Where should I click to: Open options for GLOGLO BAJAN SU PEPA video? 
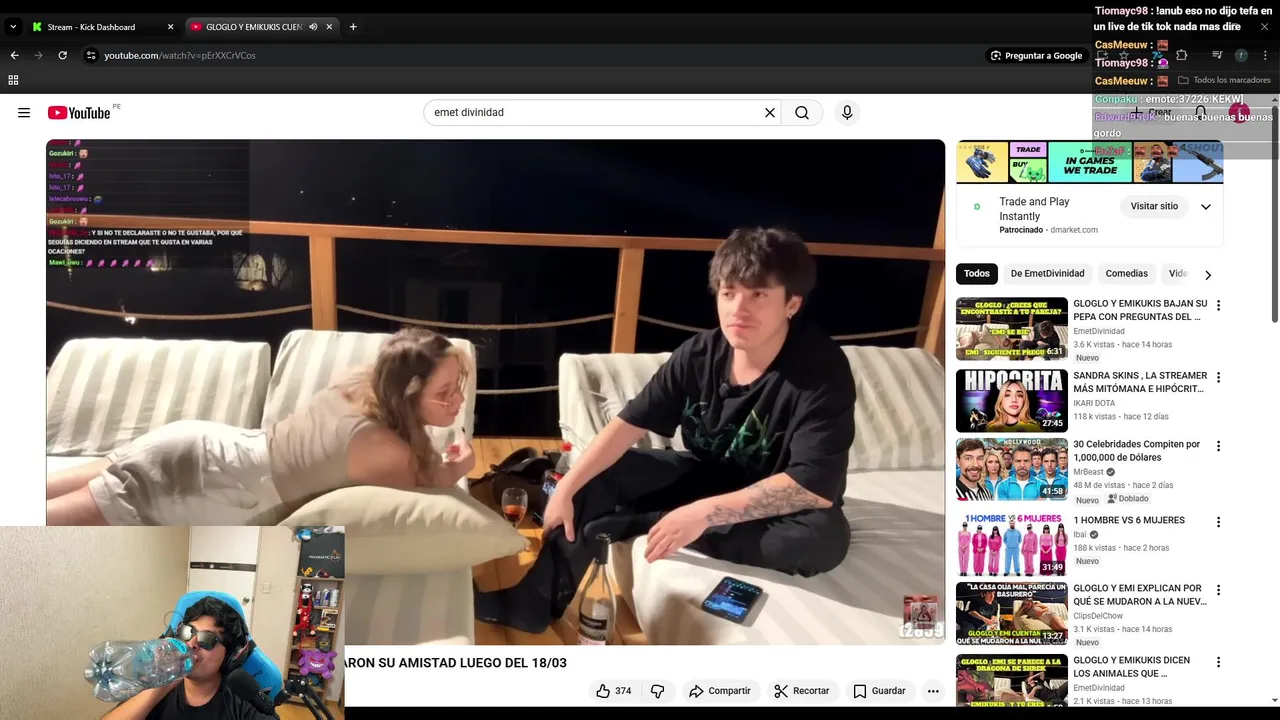coord(1218,306)
